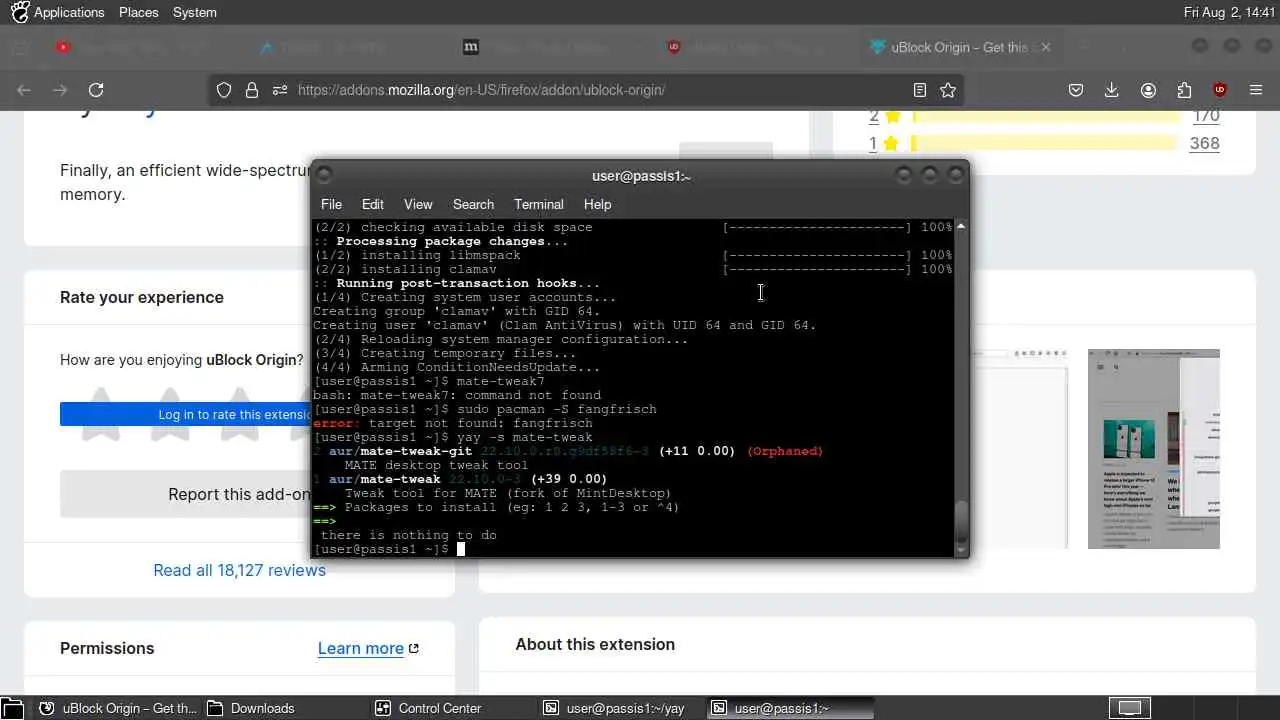Screen dimensions: 1280x720
Task: Click 'there is nothing to do' terminal line
Action: coord(409,535)
